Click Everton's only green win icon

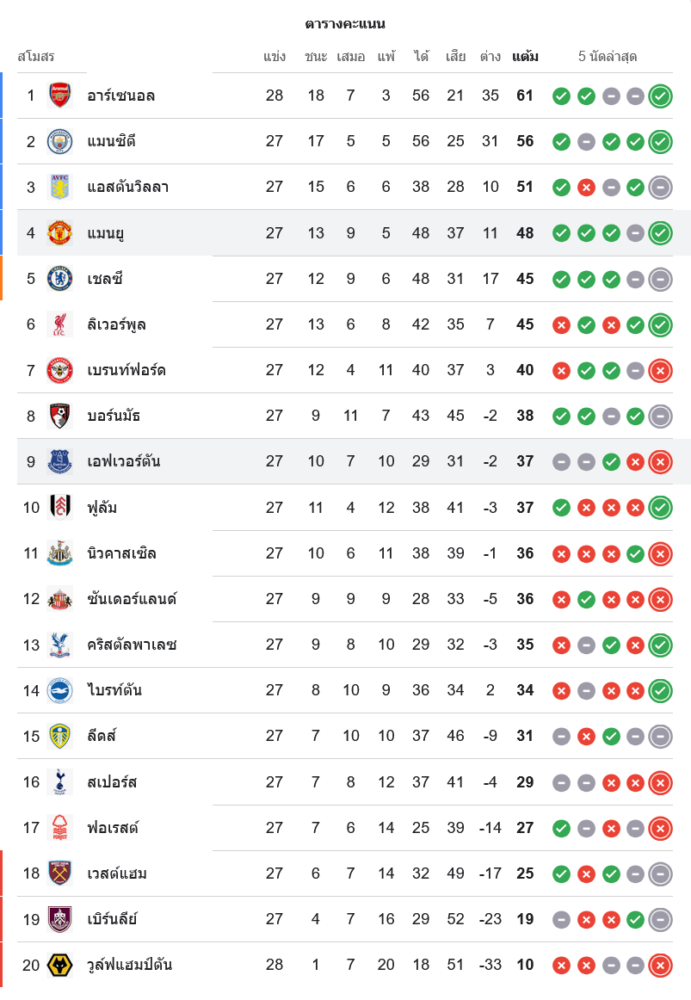611,461
